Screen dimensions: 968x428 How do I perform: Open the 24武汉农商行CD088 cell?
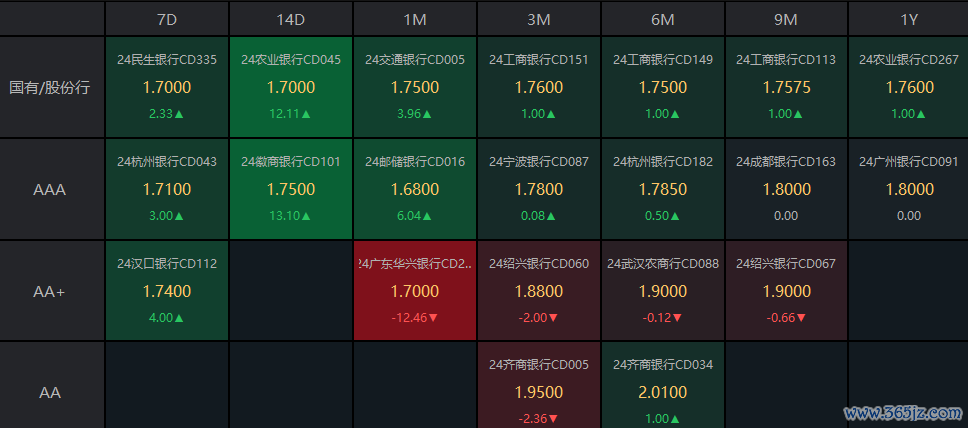pyautogui.click(x=662, y=291)
